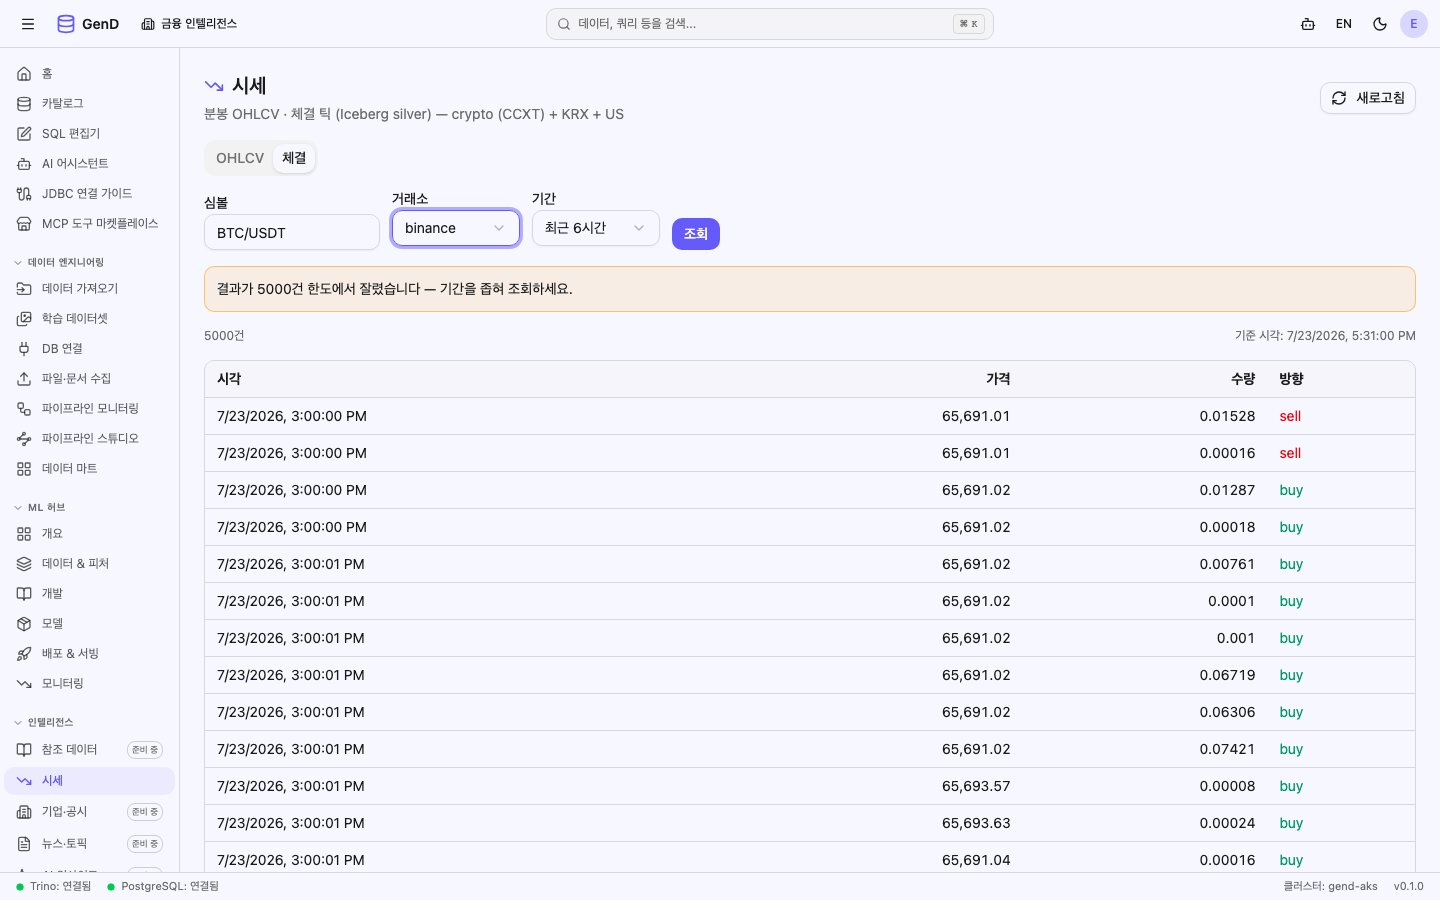The width and height of the screenshot is (1440, 900).
Task: Select the 체결 tab
Action: click(294, 158)
